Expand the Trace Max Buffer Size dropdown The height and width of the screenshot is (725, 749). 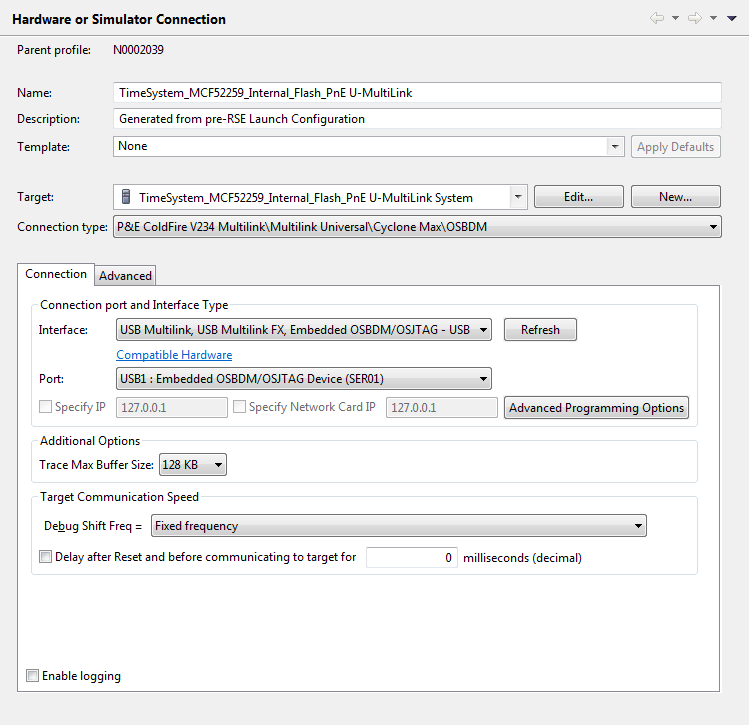[x=219, y=464]
